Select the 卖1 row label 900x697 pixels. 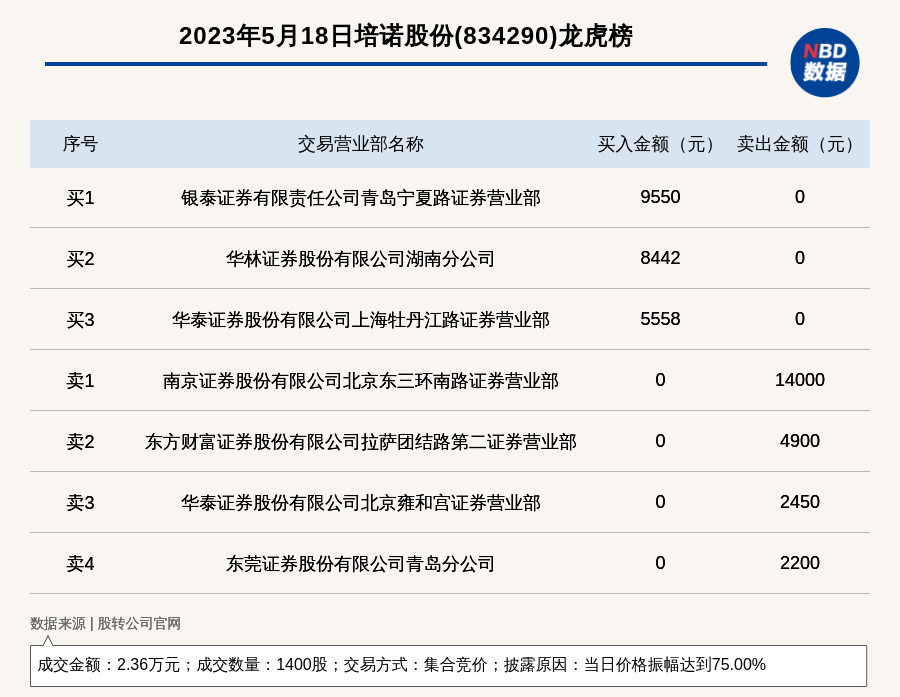coord(80,381)
